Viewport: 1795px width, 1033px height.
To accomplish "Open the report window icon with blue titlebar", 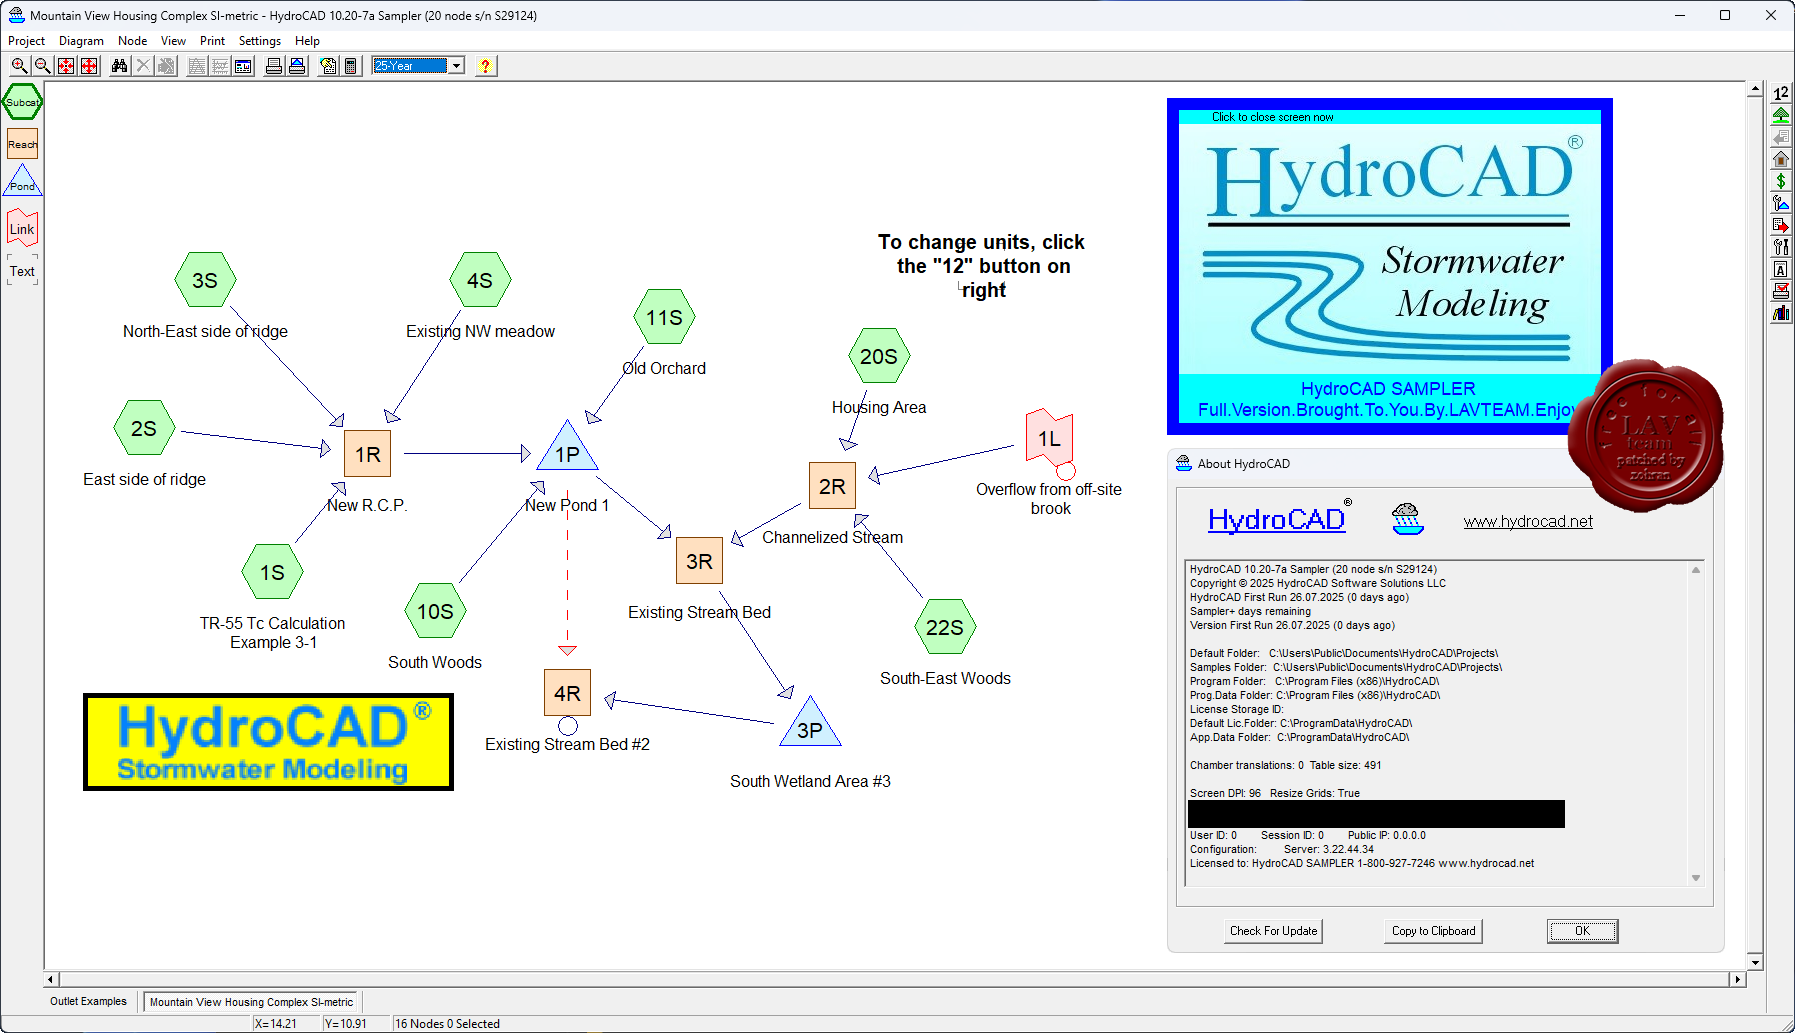I will 243,66.
